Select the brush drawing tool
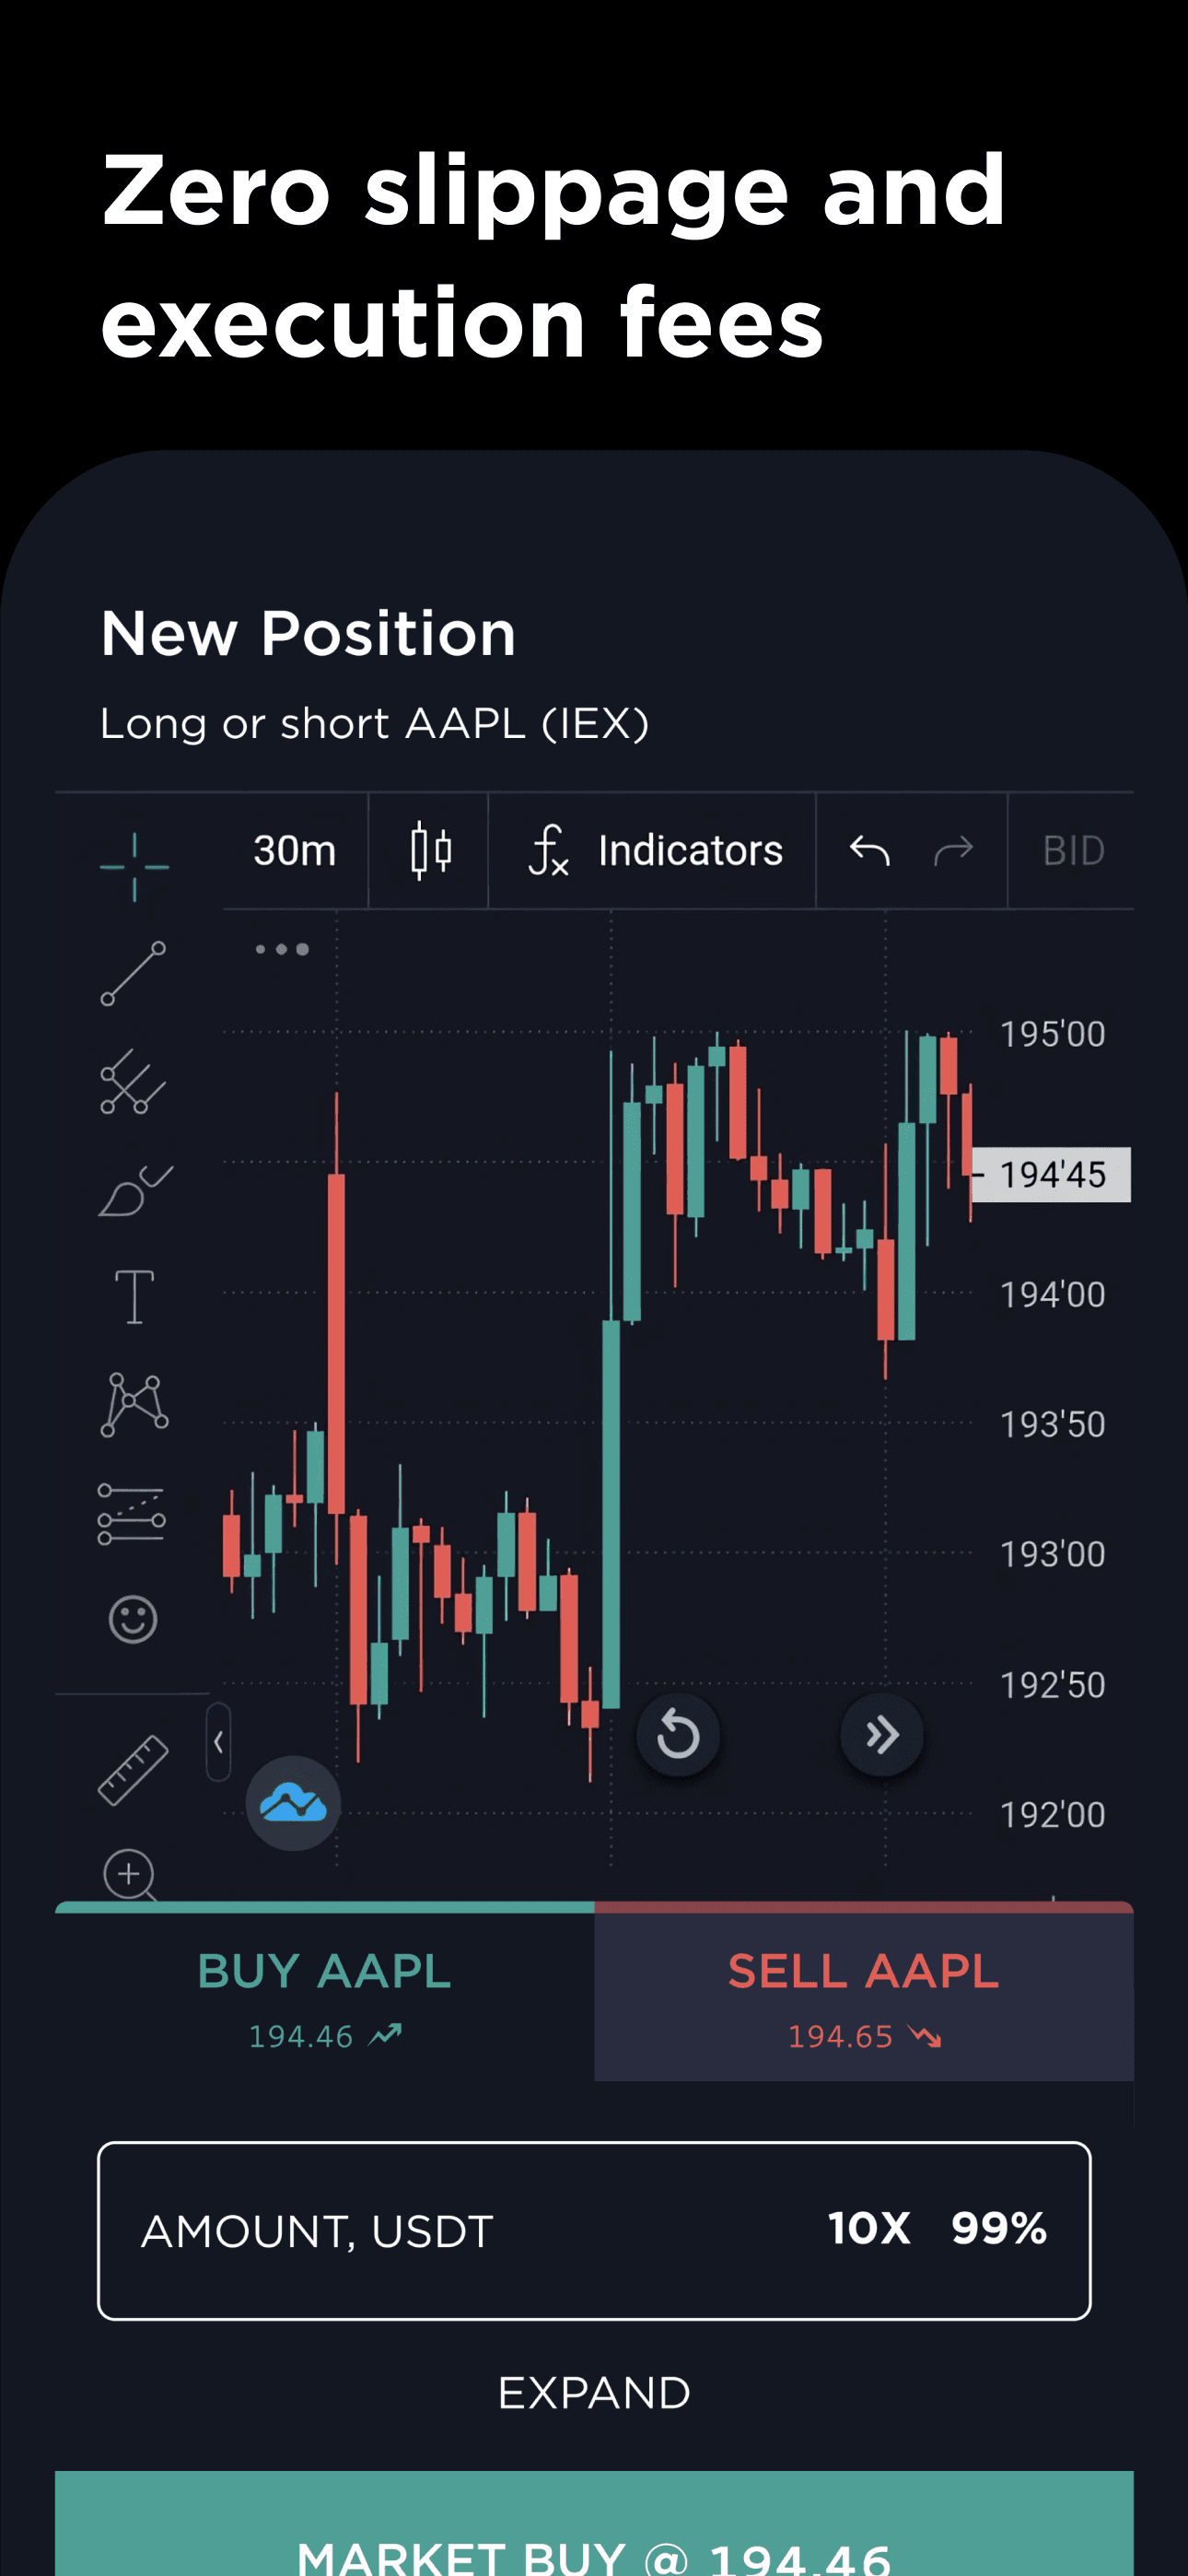This screenshot has width=1188, height=2576. pyautogui.click(x=135, y=1191)
